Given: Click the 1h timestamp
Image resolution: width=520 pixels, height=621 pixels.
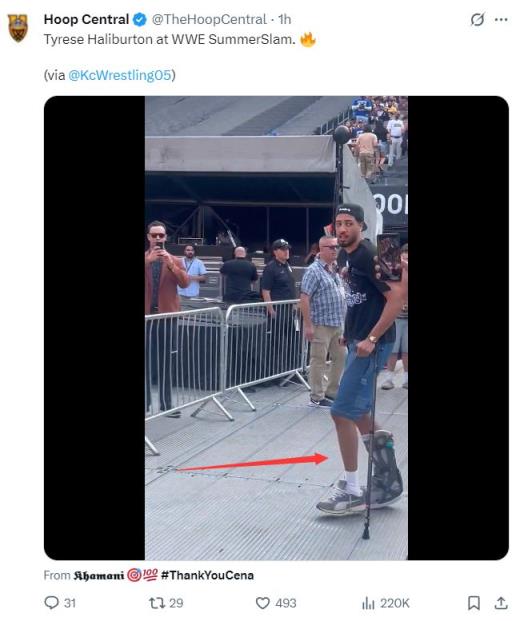Looking at the screenshot, I should [x=284, y=19].
